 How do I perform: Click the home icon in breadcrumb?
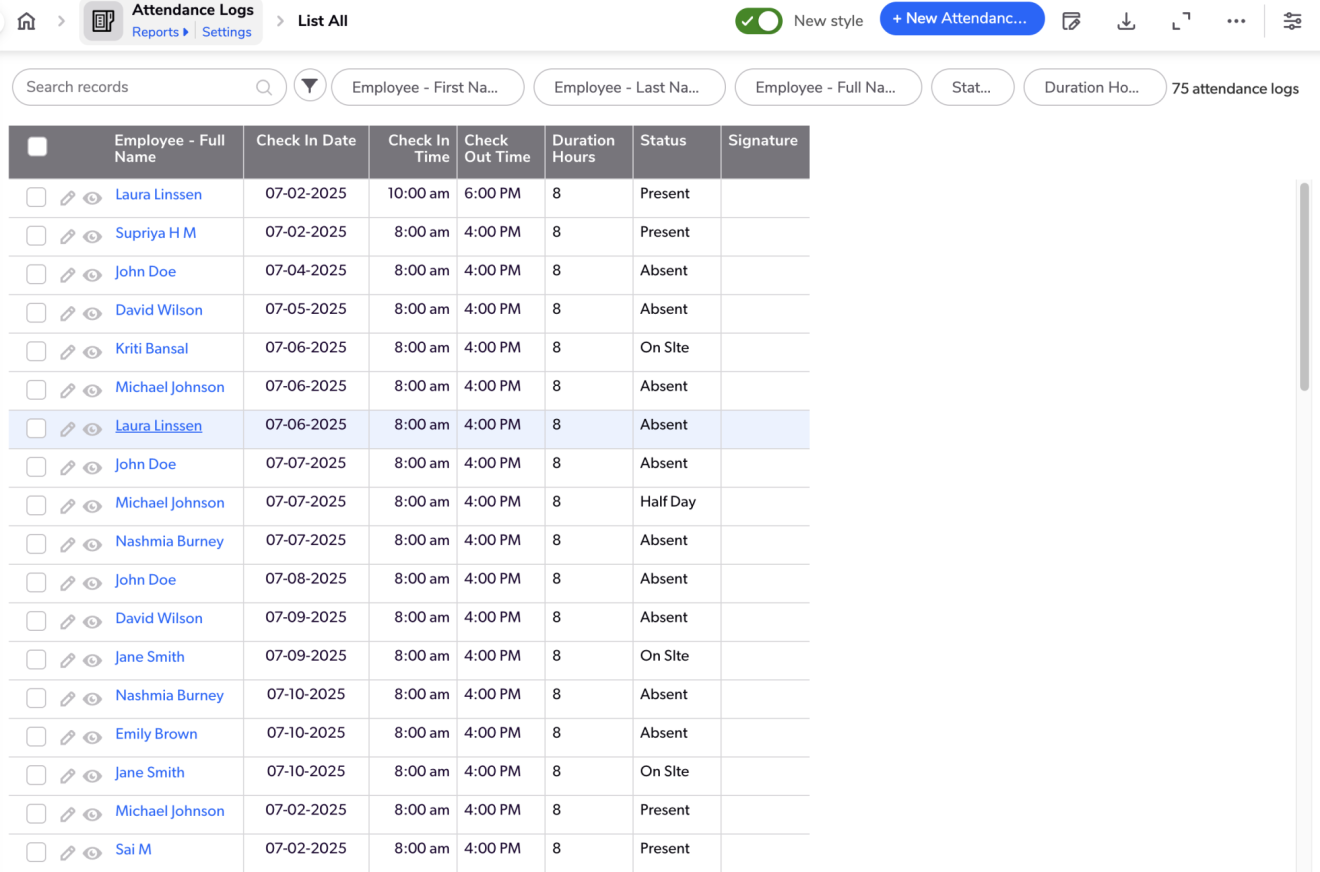click(27, 21)
